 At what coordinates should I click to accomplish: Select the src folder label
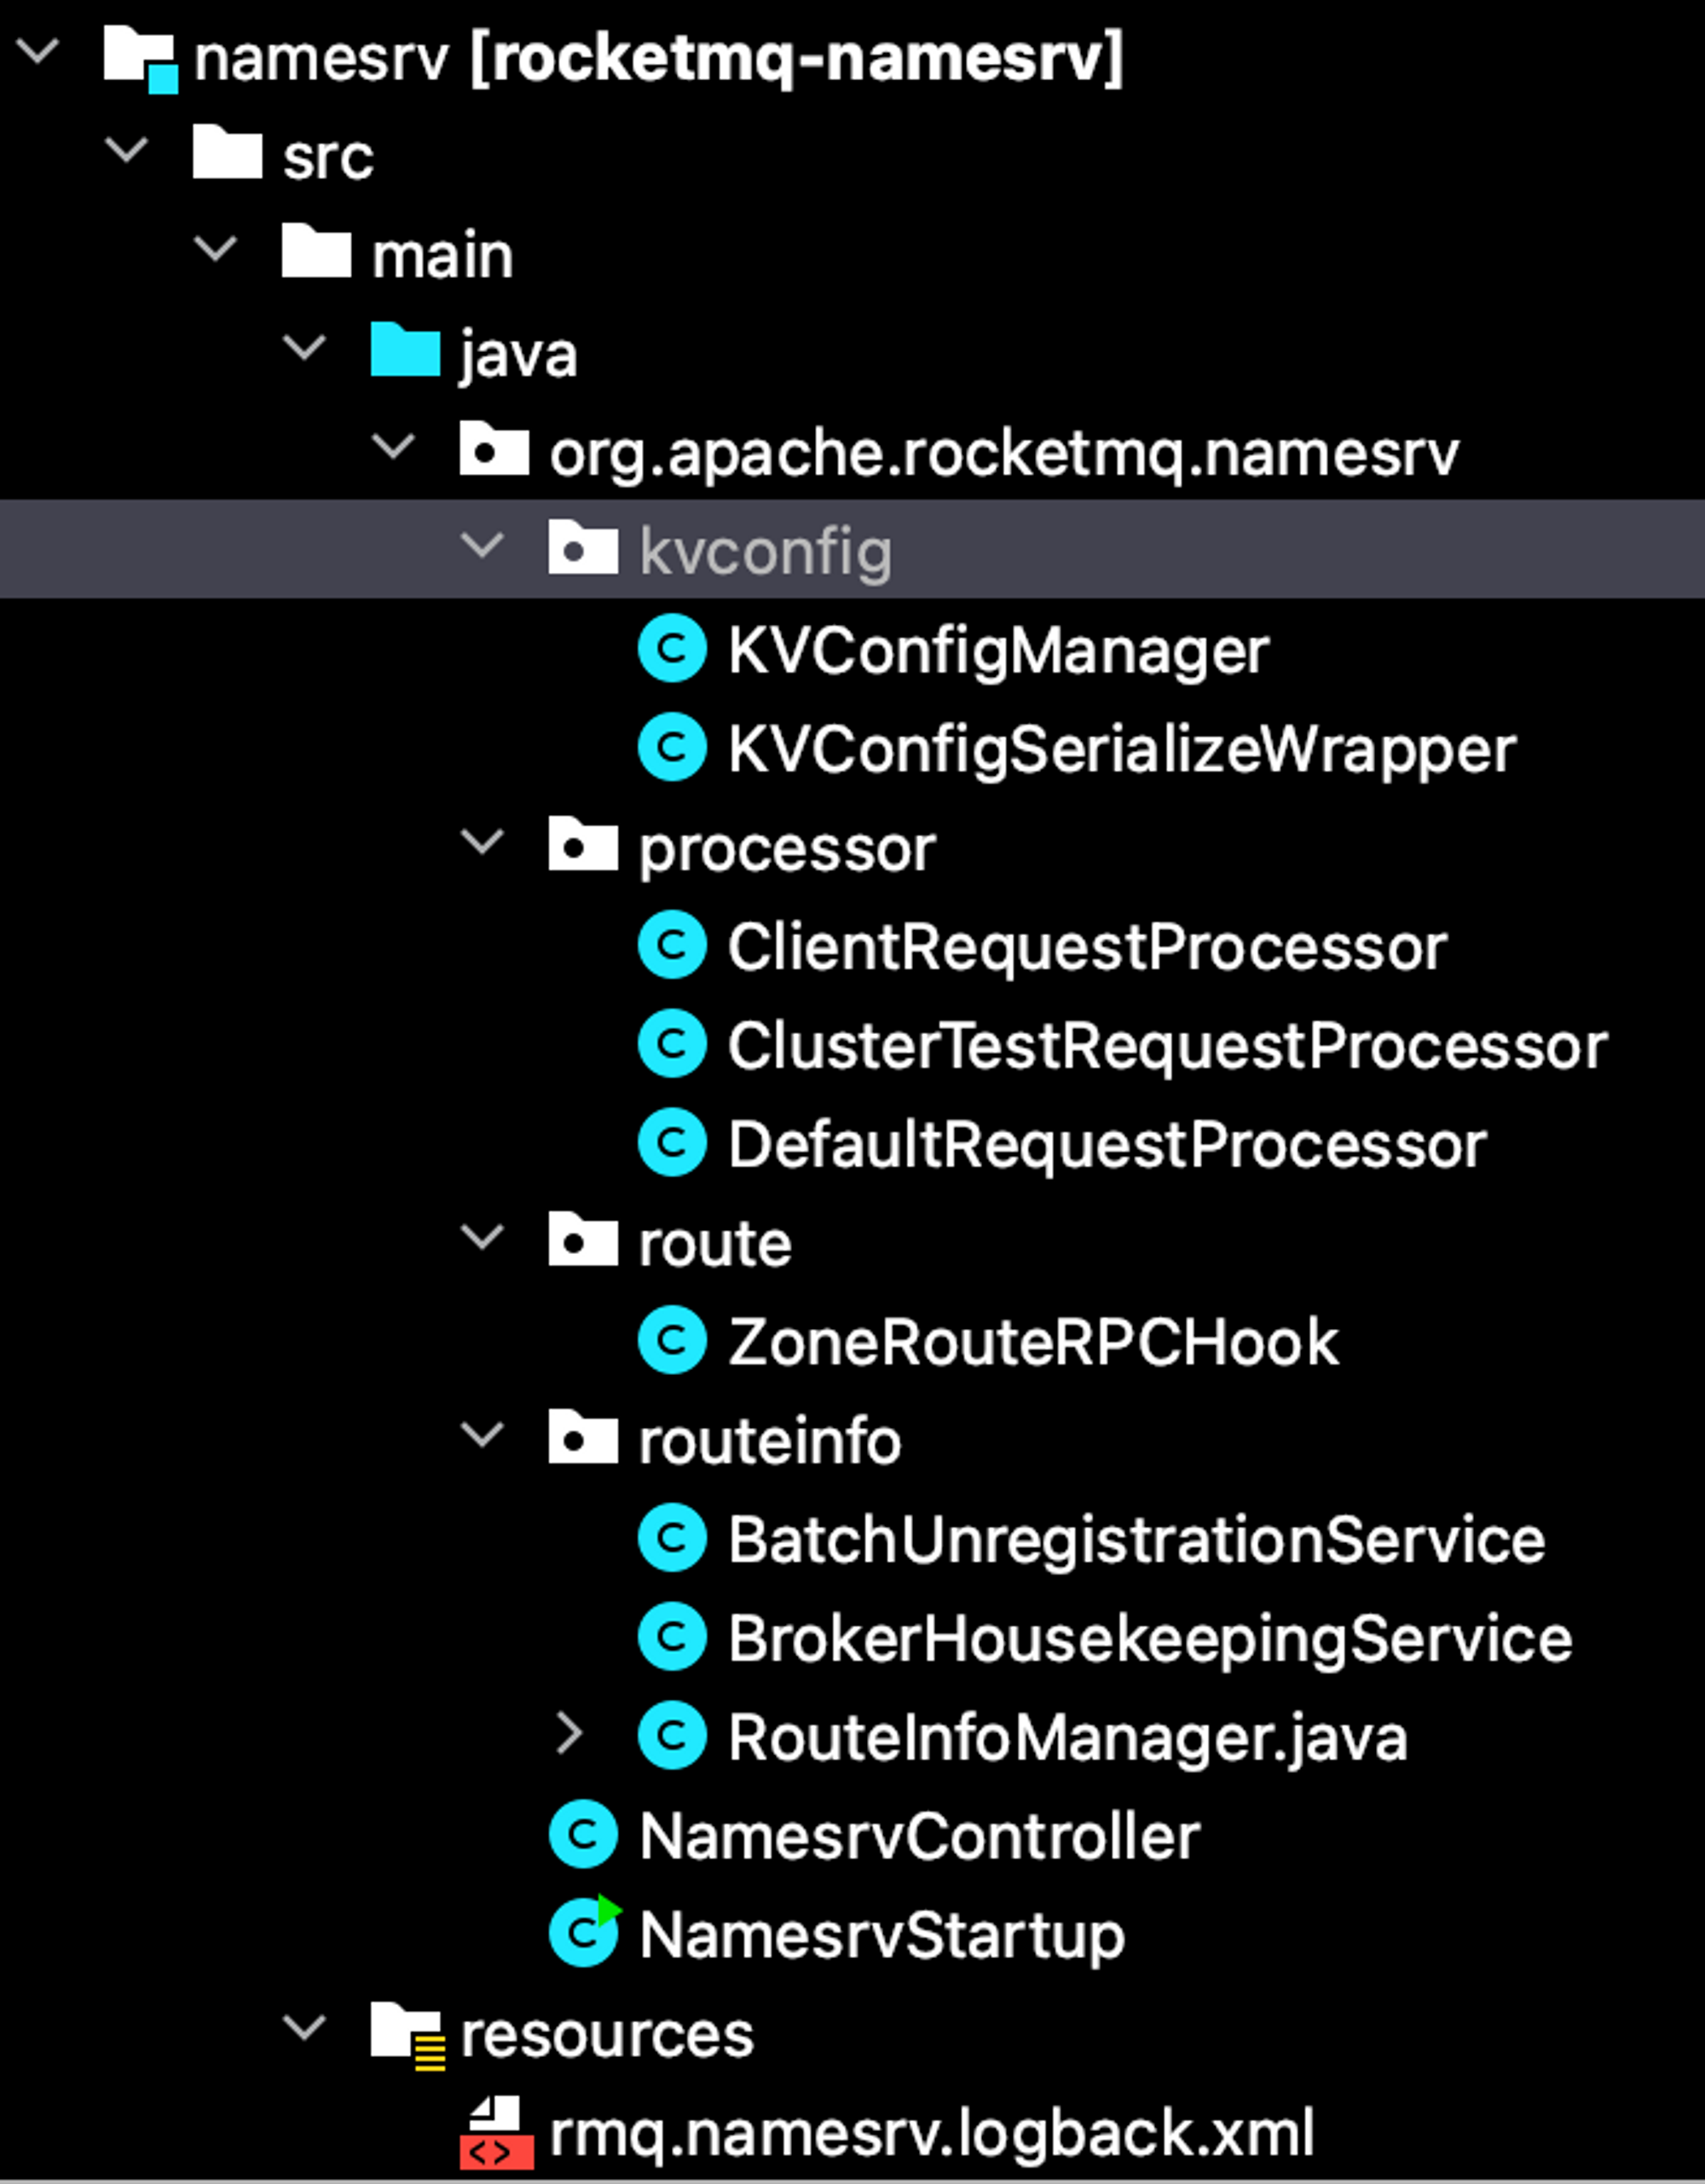coord(328,158)
